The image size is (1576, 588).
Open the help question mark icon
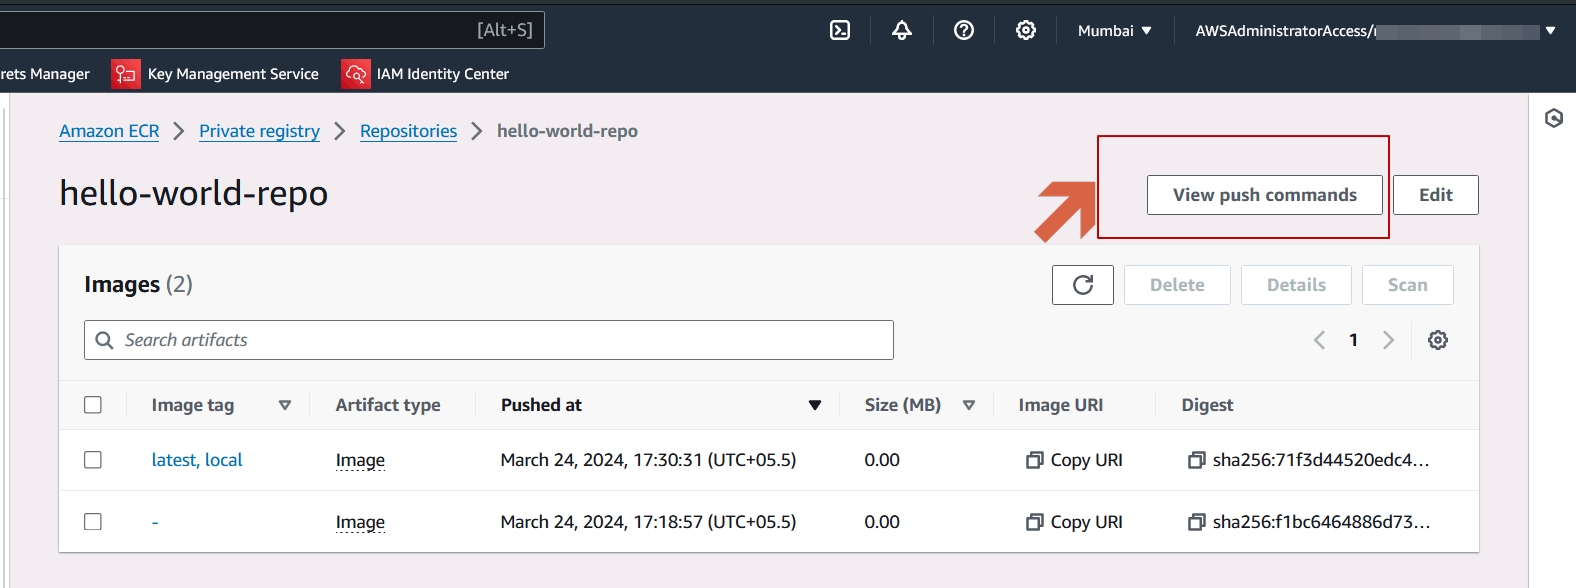tap(964, 30)
